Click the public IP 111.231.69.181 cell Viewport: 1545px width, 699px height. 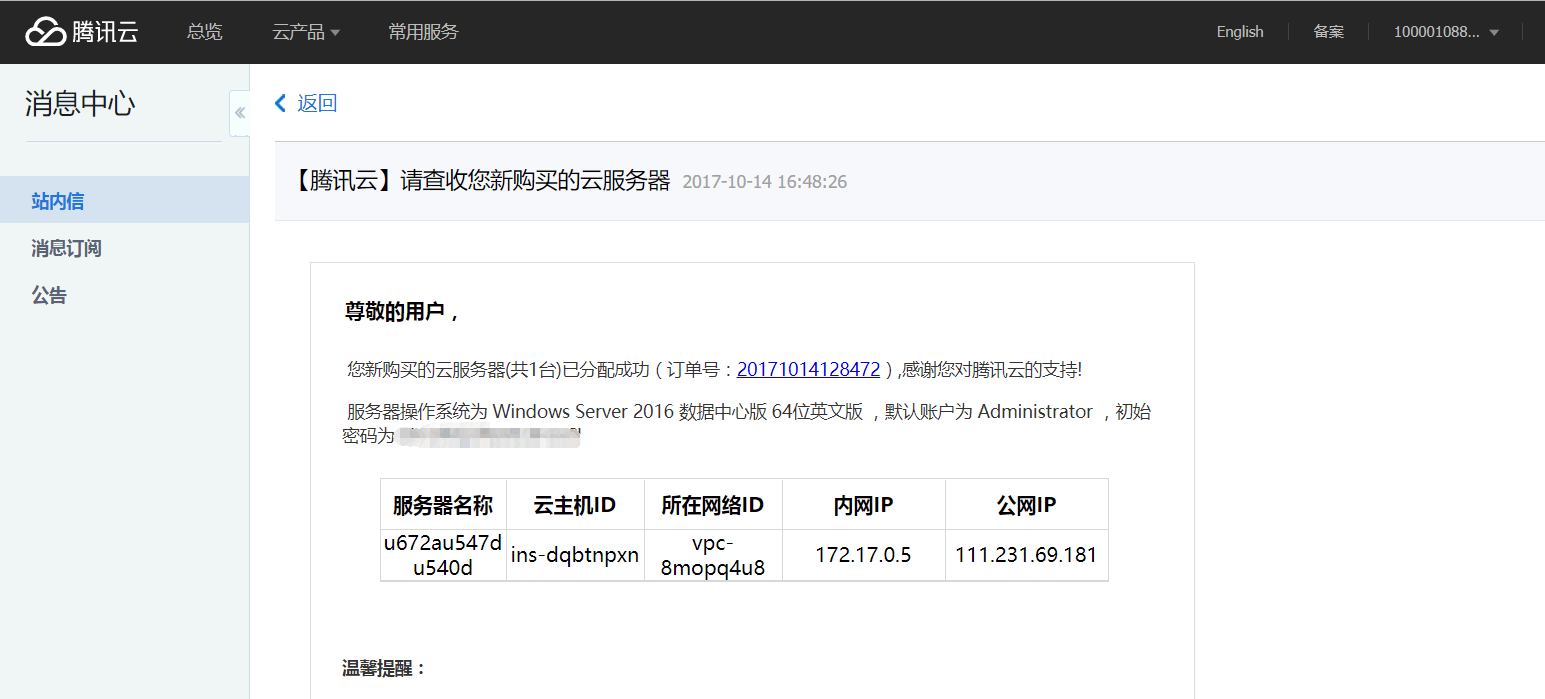click(1026, 555)
